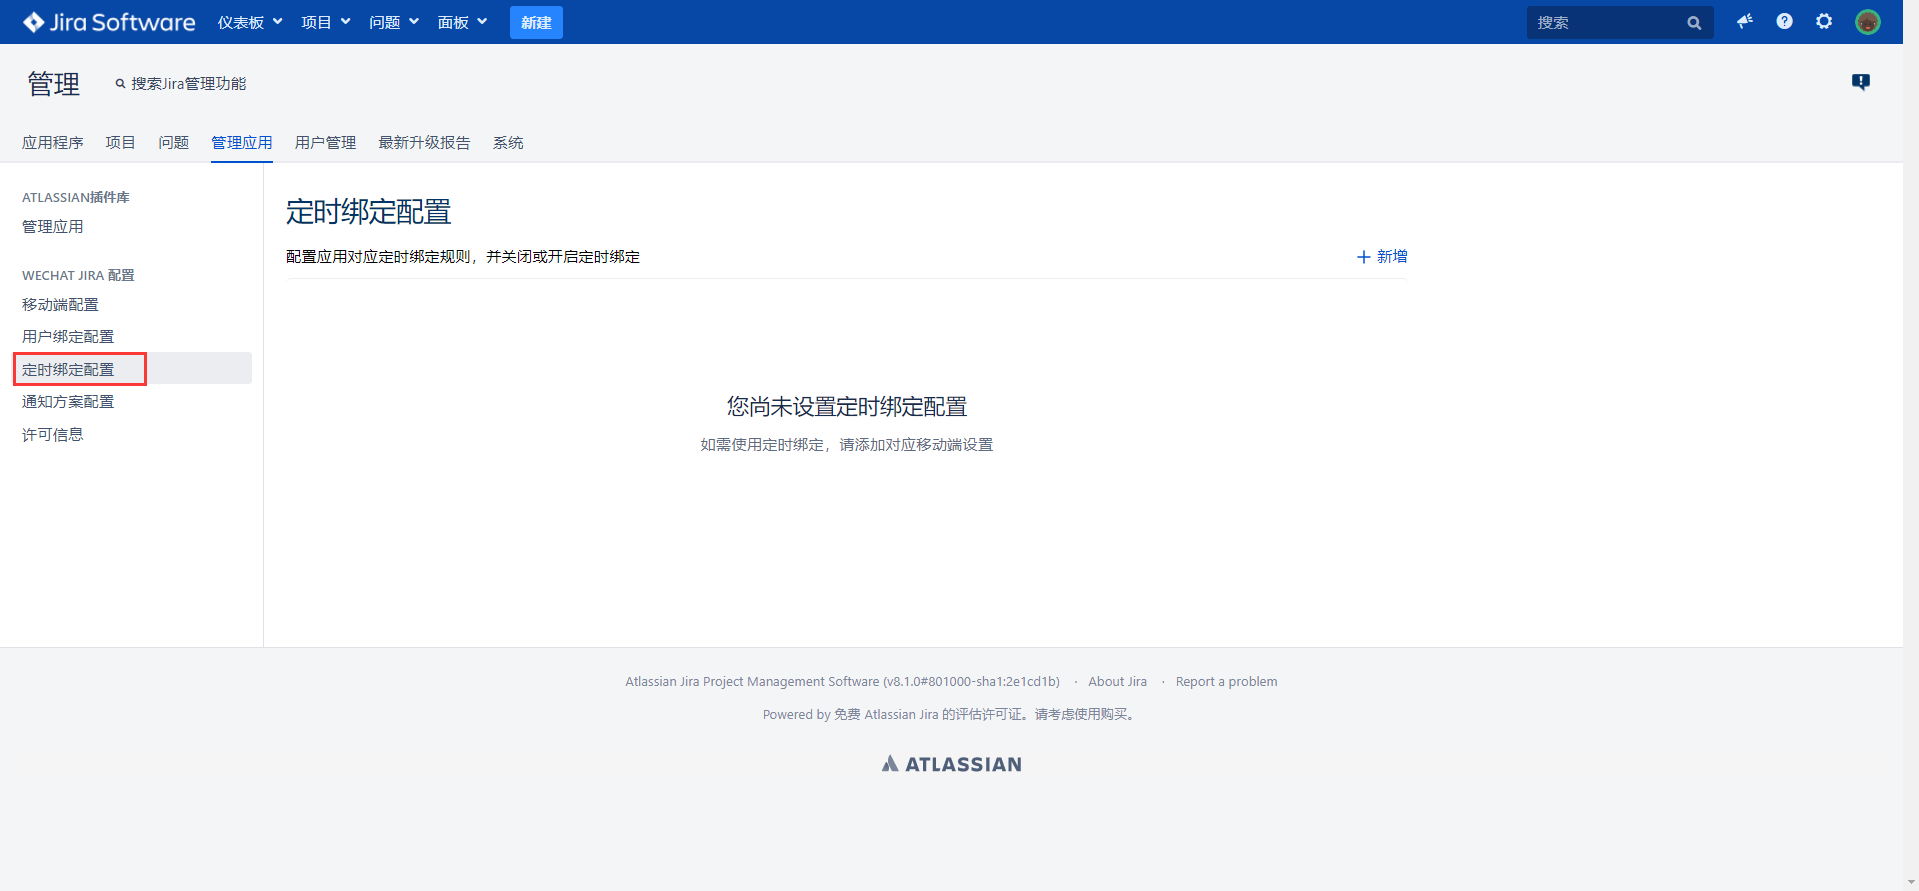Expand the 问题 dropdown menu
1919x891 pixels.
pyautogui.click(x=393, y=22)
